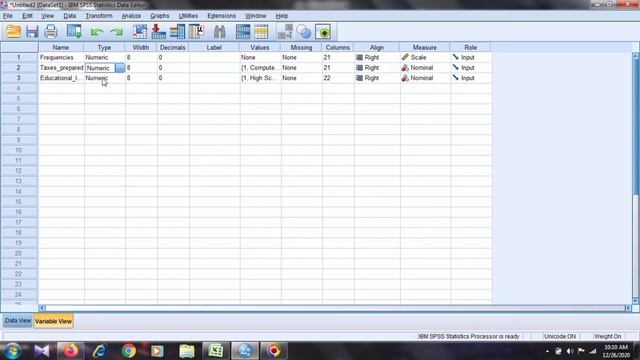The image size is (640, 360).
Task: Click the horizontal scrollbar's left arrow
Action: coord(42,308)
